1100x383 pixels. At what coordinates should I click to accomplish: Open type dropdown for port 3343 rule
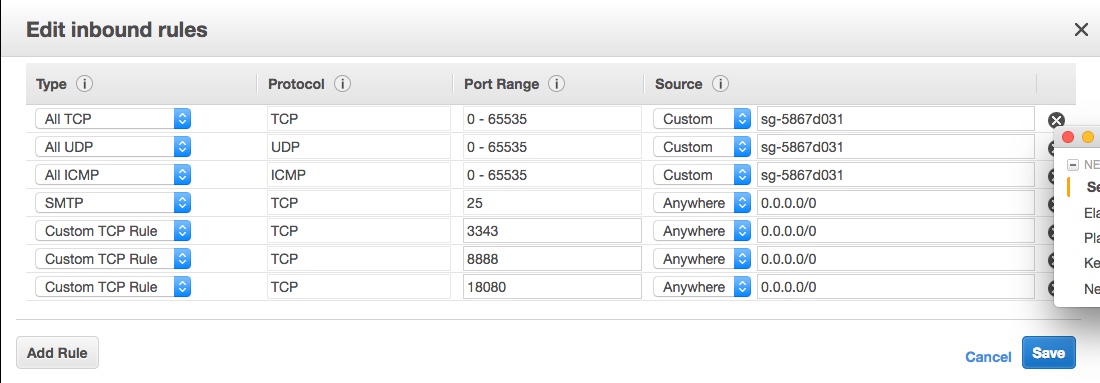113,231
